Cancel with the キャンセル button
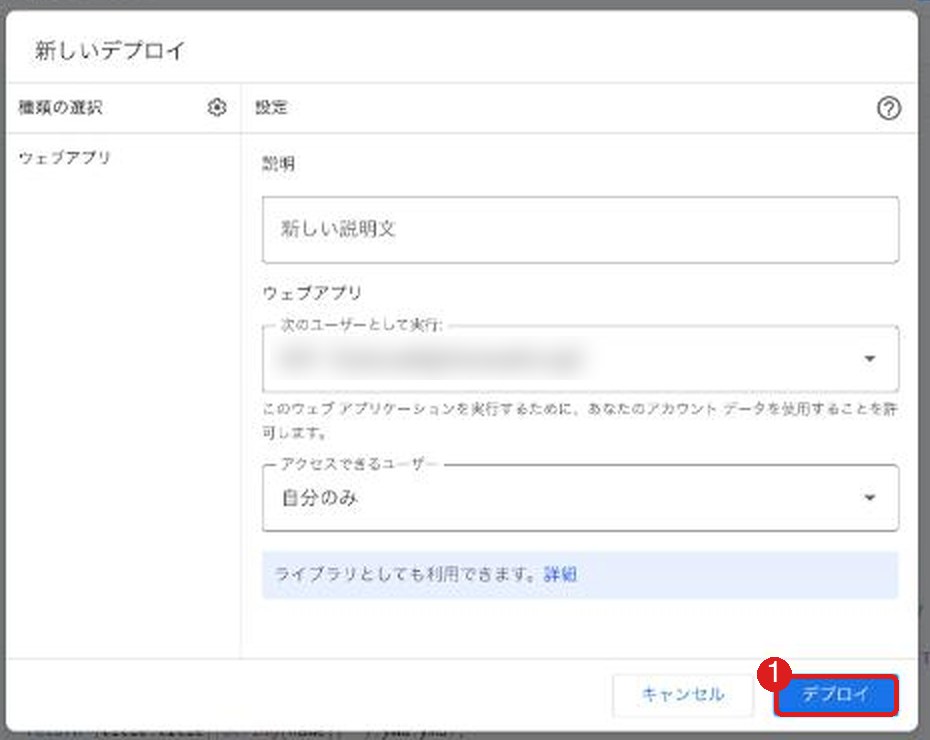This screenshot has width=930, height=740. point(683,694)
